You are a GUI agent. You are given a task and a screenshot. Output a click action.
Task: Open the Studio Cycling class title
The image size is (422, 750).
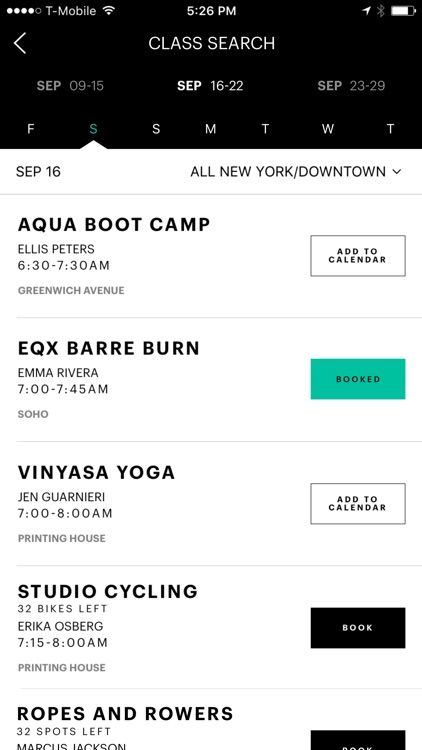tap(108, 592)
